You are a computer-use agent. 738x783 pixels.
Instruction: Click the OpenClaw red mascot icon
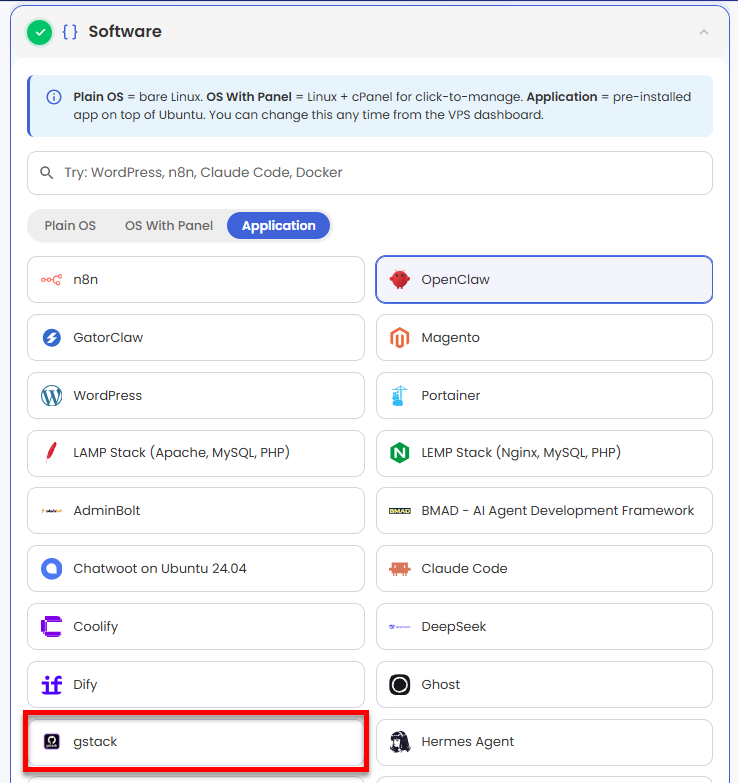(x=399, y=280)
